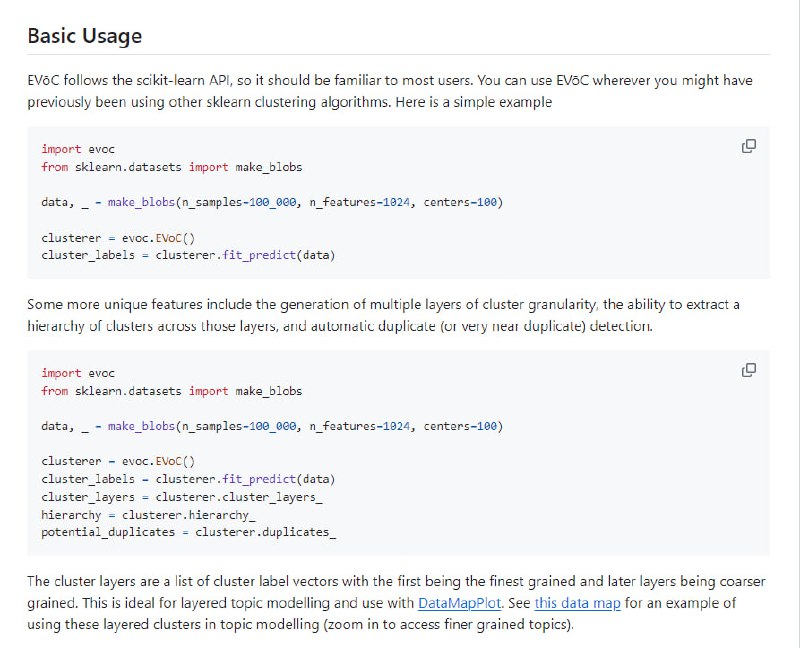
Task: Copy the first code block to clipboard
Action: [x=748, y=146]
